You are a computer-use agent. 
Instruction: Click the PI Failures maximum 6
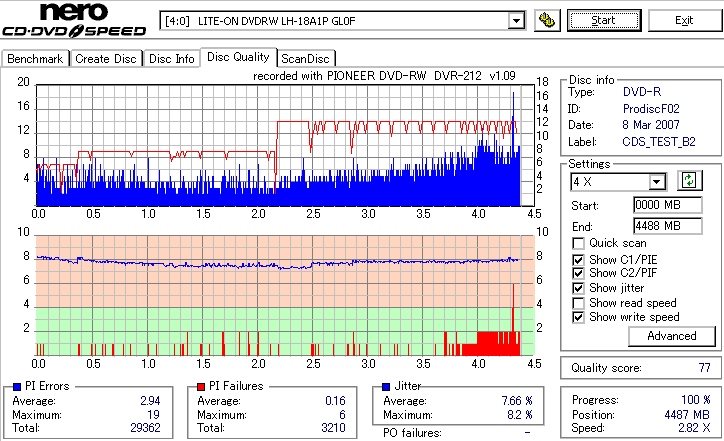[342, 415]
